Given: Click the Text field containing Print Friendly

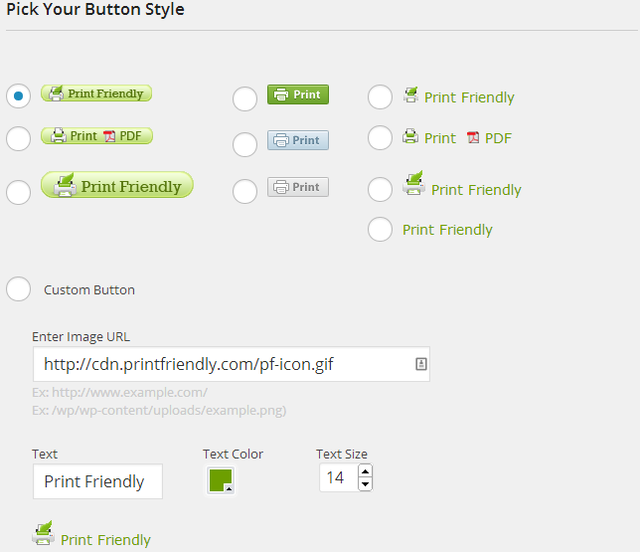Looking at the screenshot, I should (97, 481).
